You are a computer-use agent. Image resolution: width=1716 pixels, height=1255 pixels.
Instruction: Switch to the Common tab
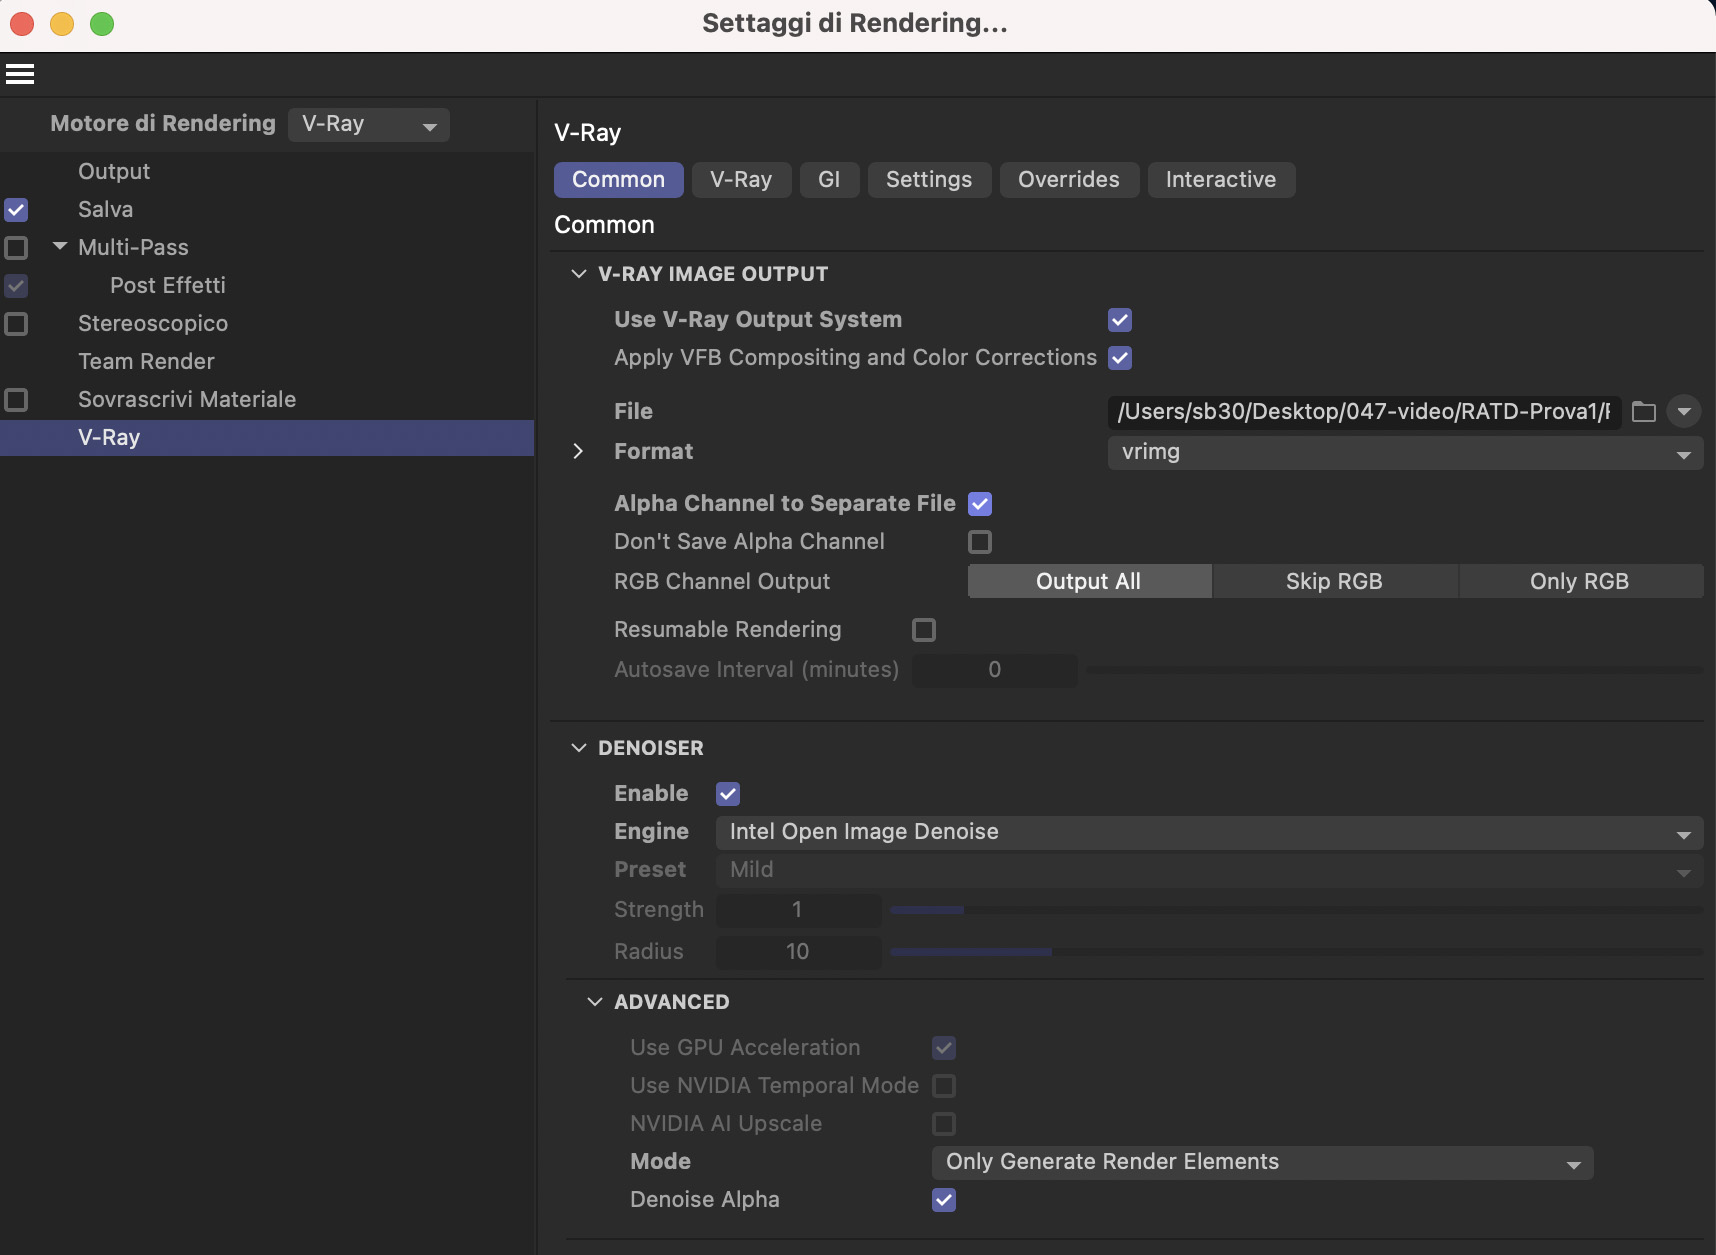coord(618,180)
